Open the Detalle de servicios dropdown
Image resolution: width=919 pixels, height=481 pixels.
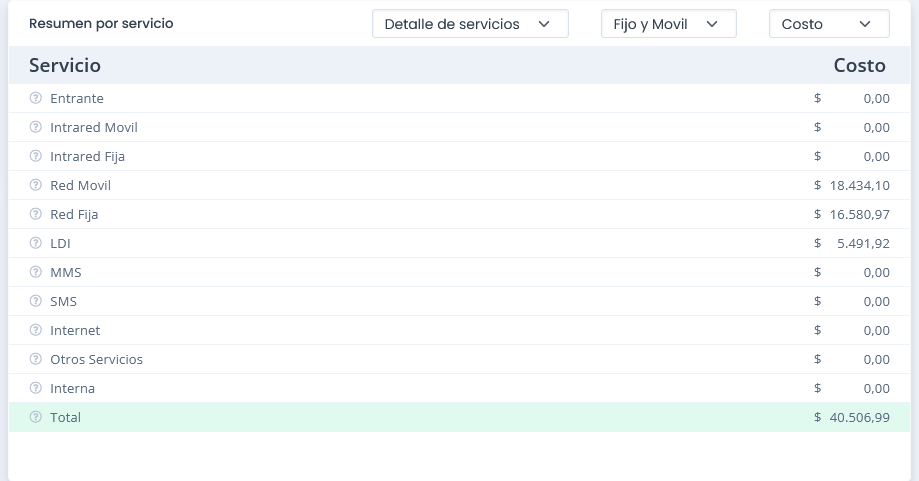click(x=469, y=24)
